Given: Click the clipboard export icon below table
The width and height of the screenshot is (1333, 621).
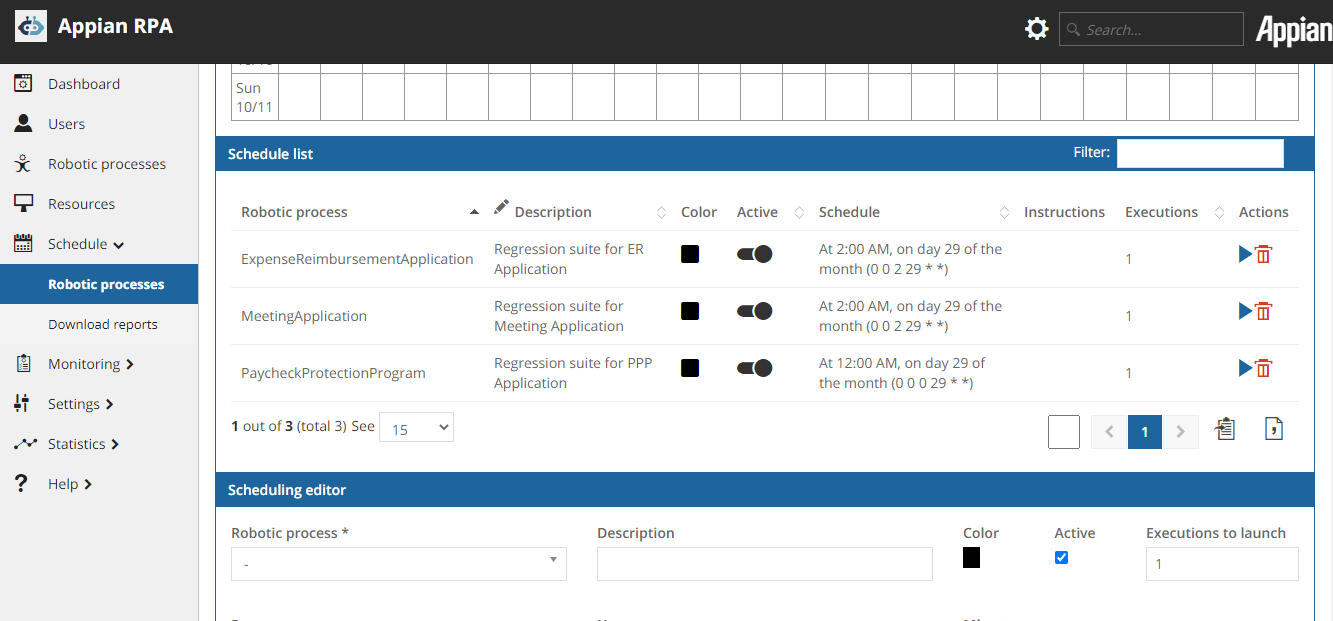Looking at the screenshot, I should [1225, 429].
